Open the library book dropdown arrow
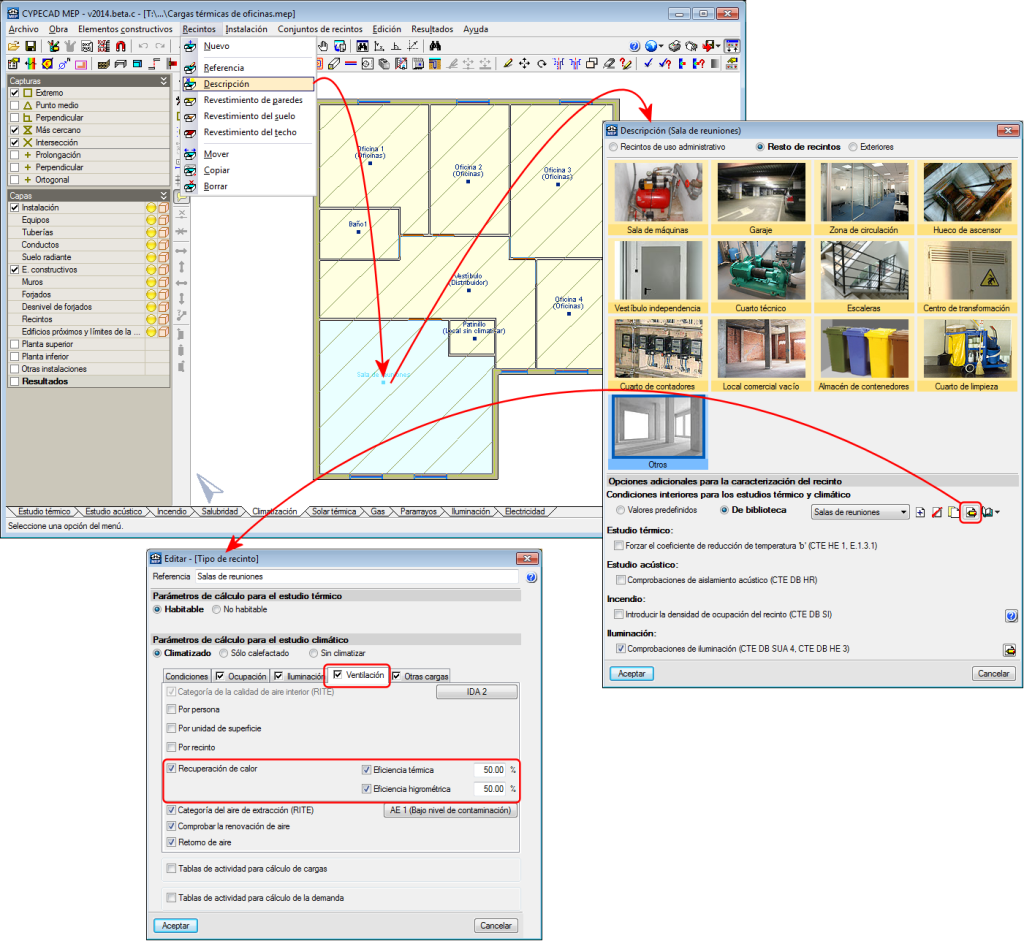This screenshot has height=941, width=1024. pyautogui.click(x=997, y=513)
